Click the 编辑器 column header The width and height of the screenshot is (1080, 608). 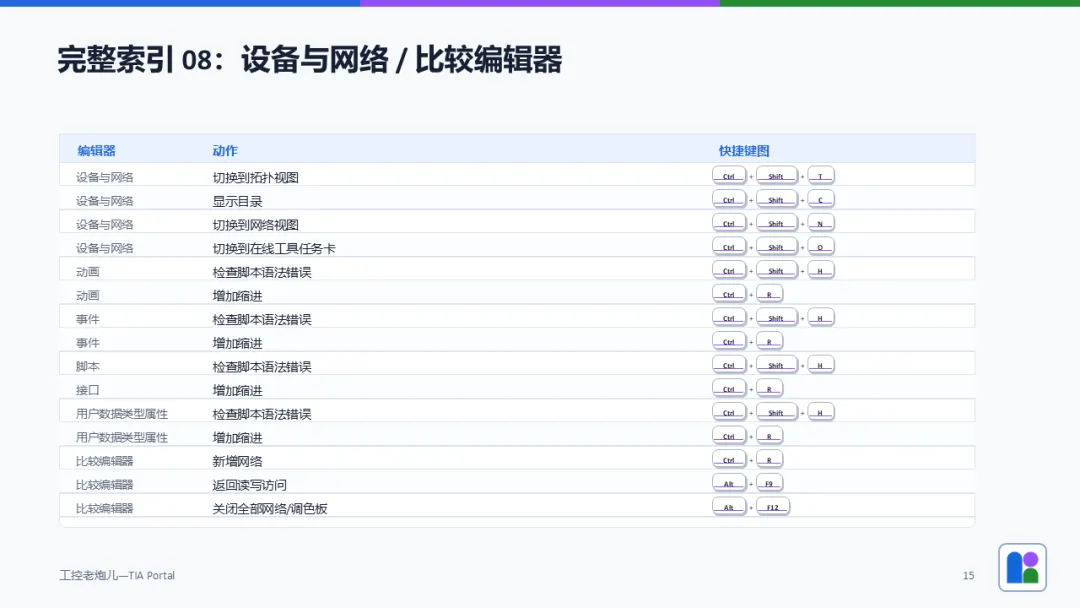[96, 150]
